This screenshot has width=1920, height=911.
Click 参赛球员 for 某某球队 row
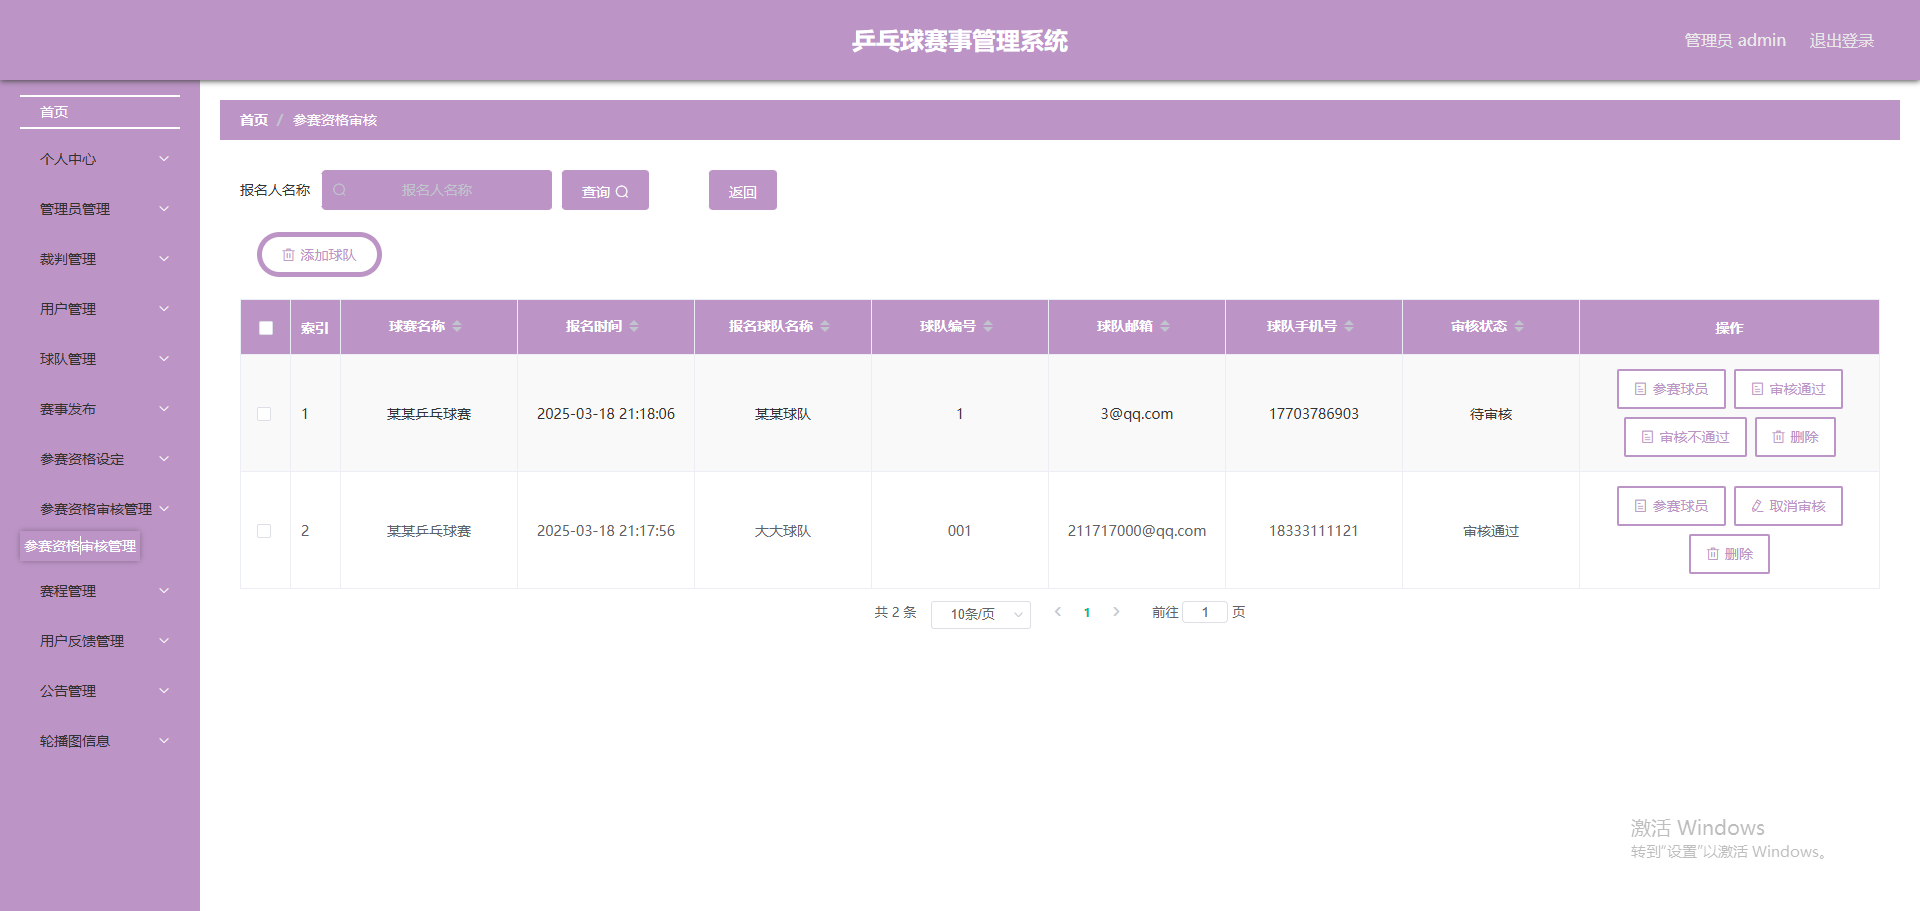click(x=1671, y=389)
